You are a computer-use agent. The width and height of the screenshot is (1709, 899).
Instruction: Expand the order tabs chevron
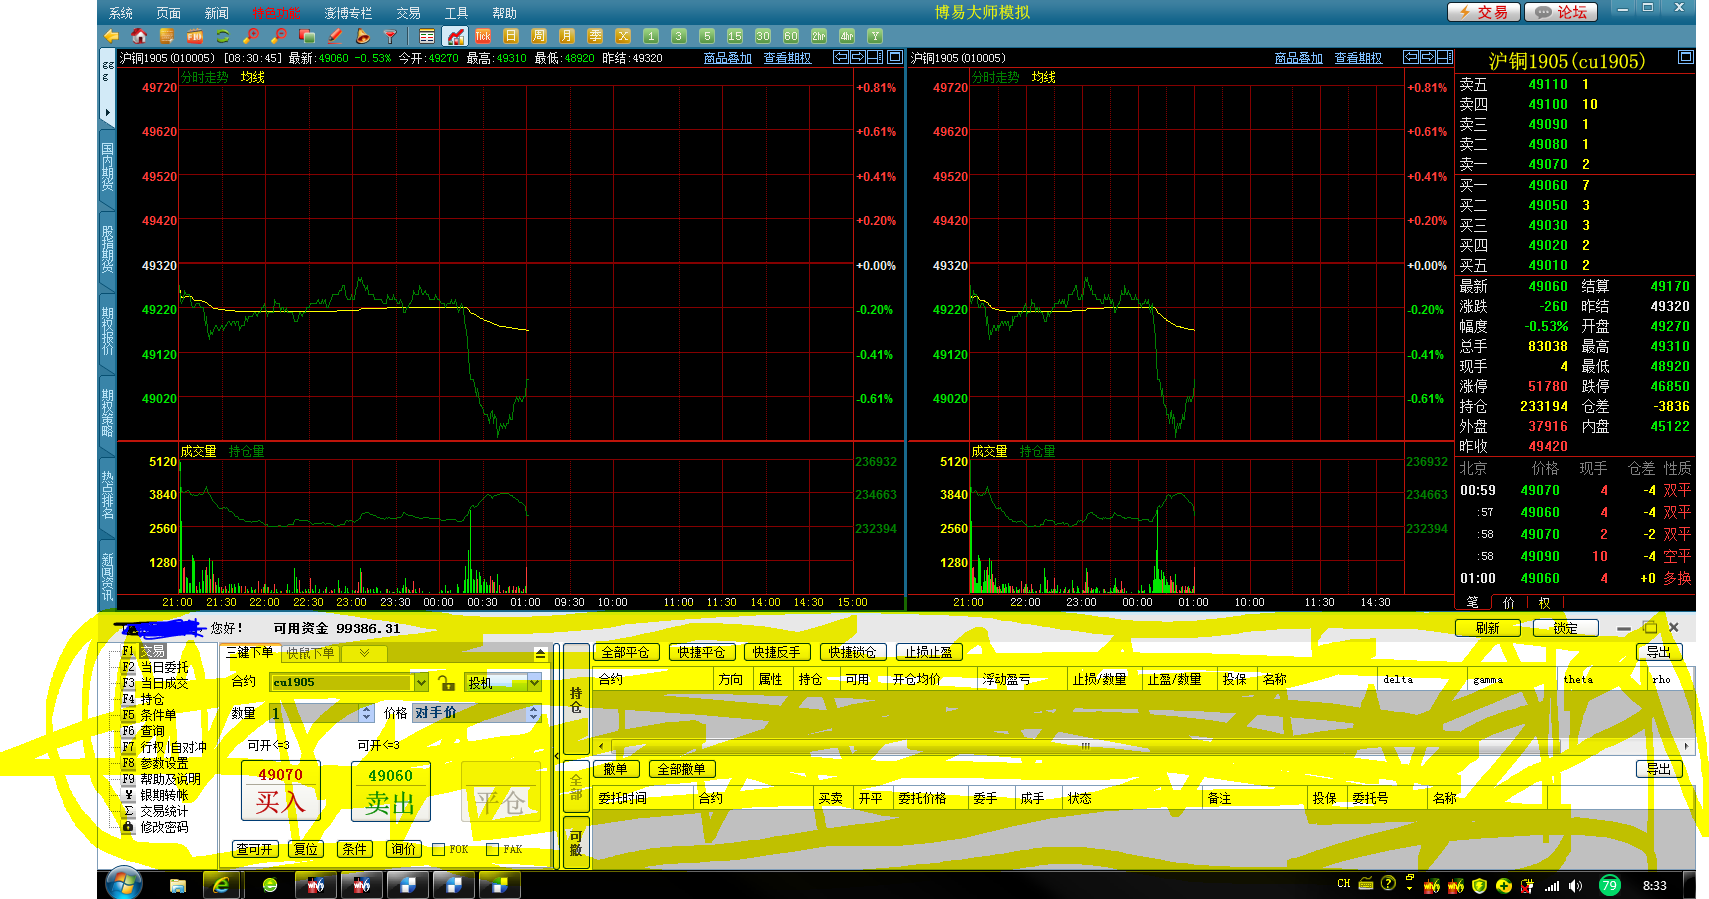coord(364,653)
